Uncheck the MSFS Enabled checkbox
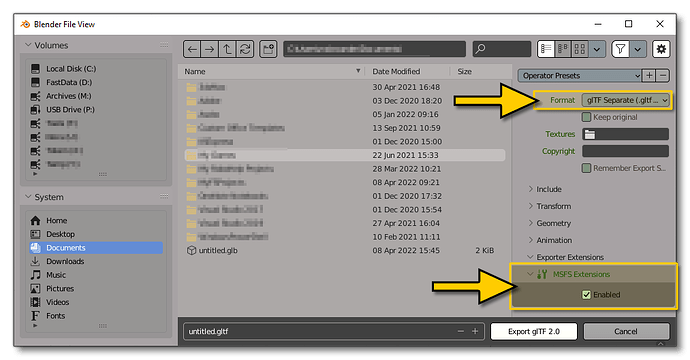The height and width of the screenshot is (360, 690). pyautogui.click(x=587, y=295)
